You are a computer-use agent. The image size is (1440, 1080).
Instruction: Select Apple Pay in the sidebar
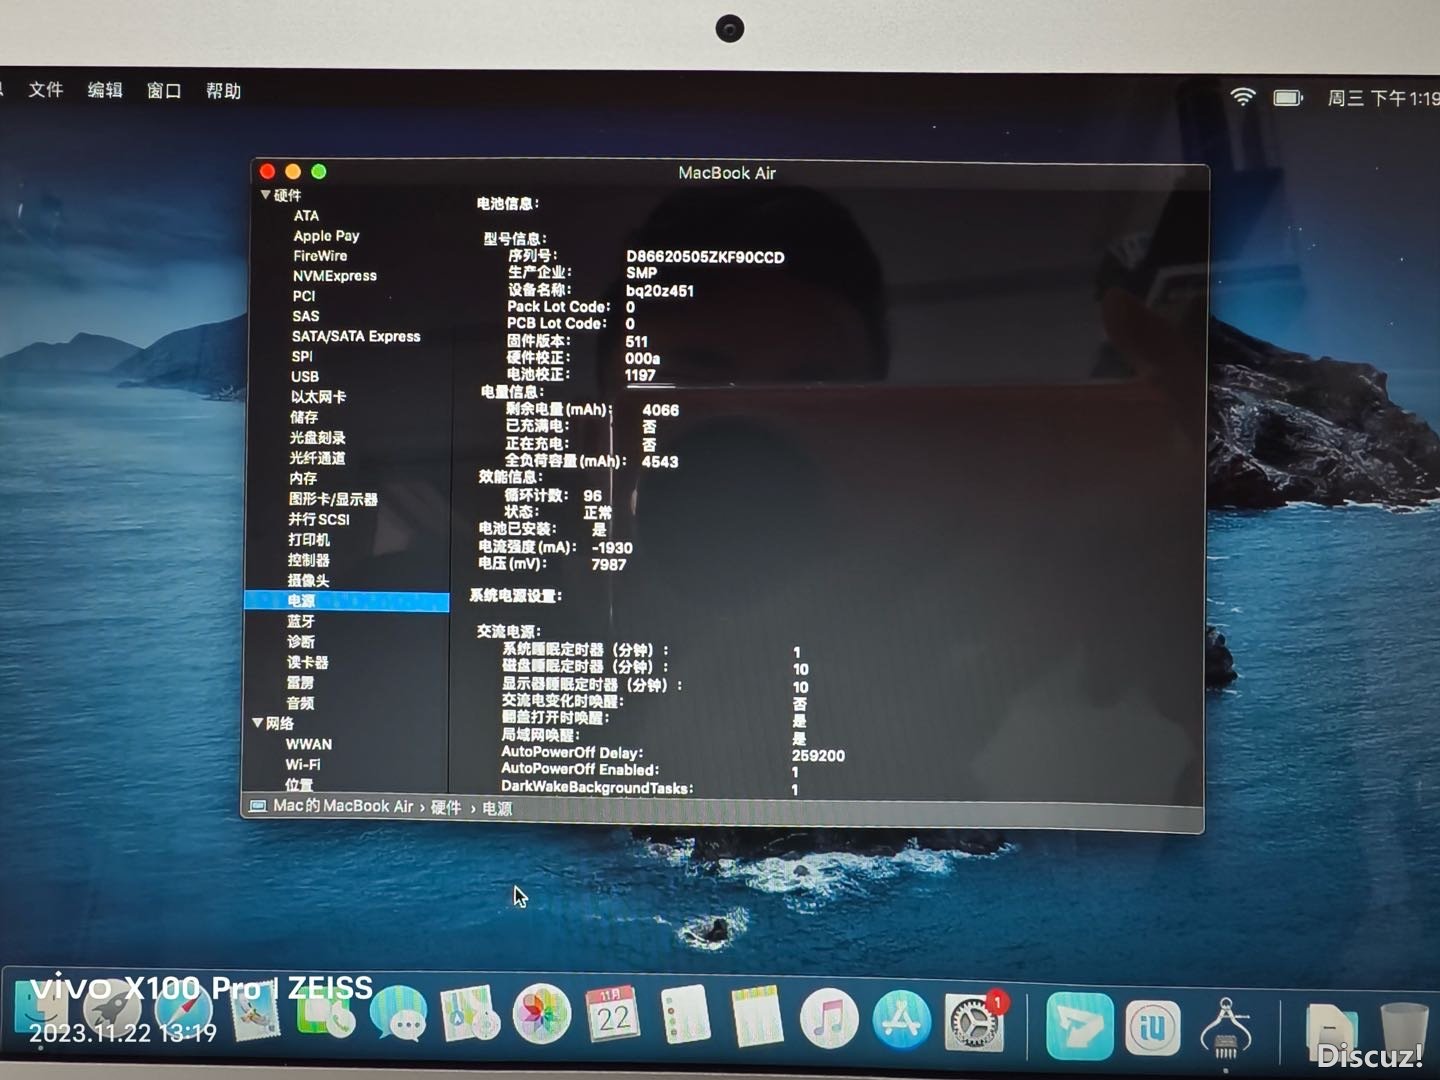(326, 236)
